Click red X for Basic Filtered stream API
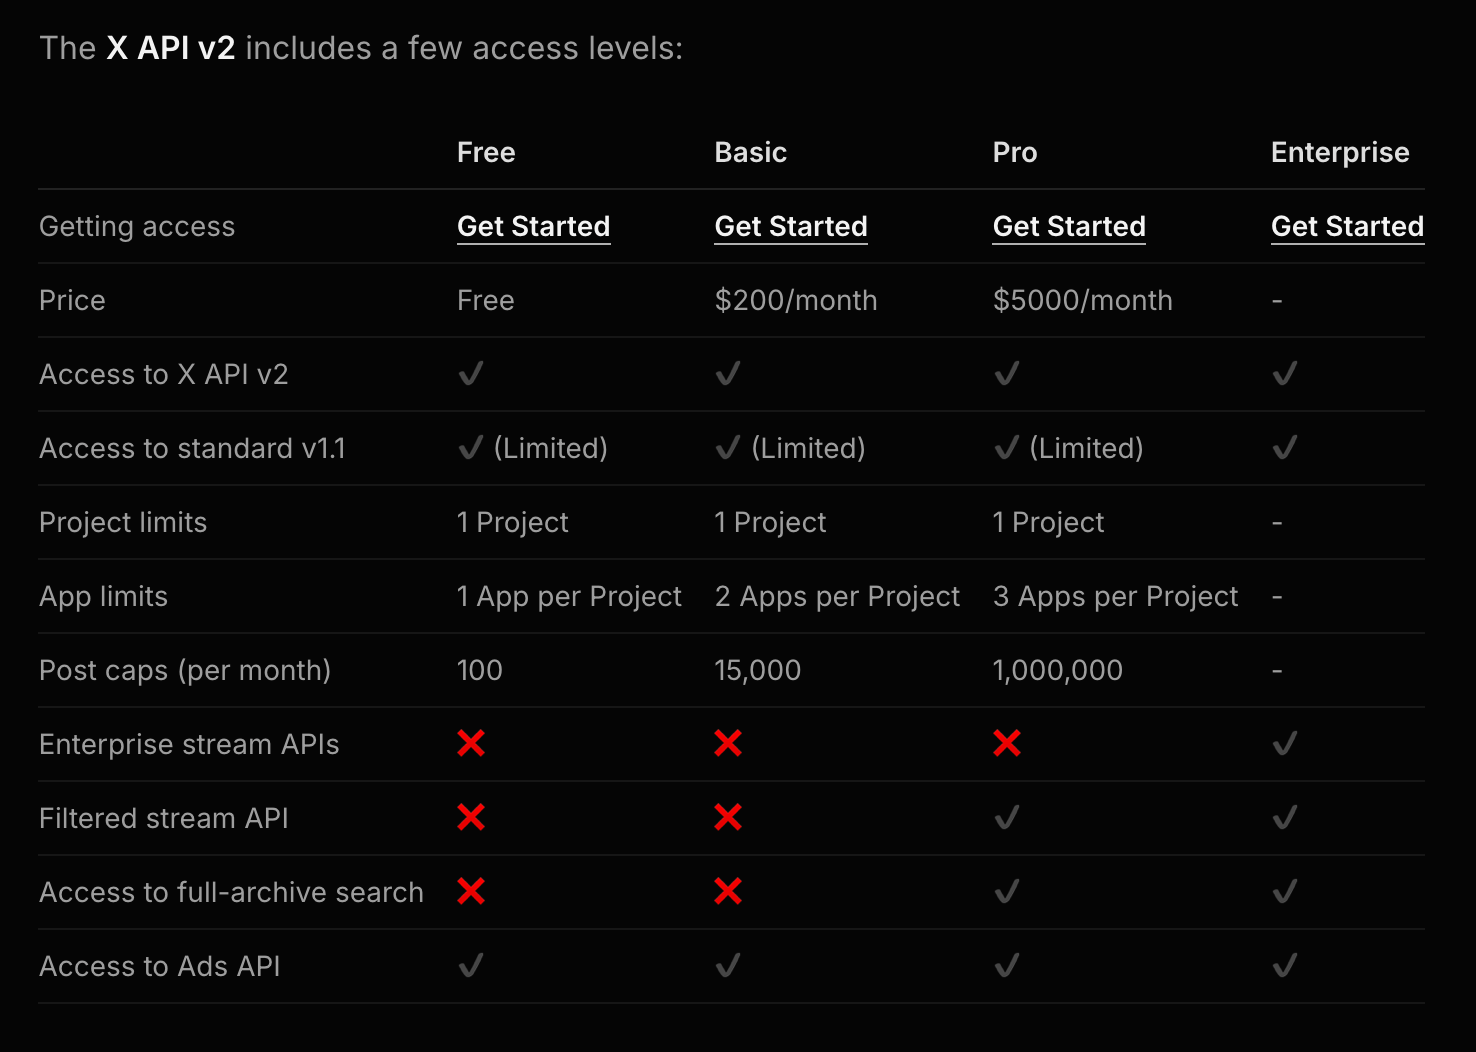 click(x=728, y=817)
